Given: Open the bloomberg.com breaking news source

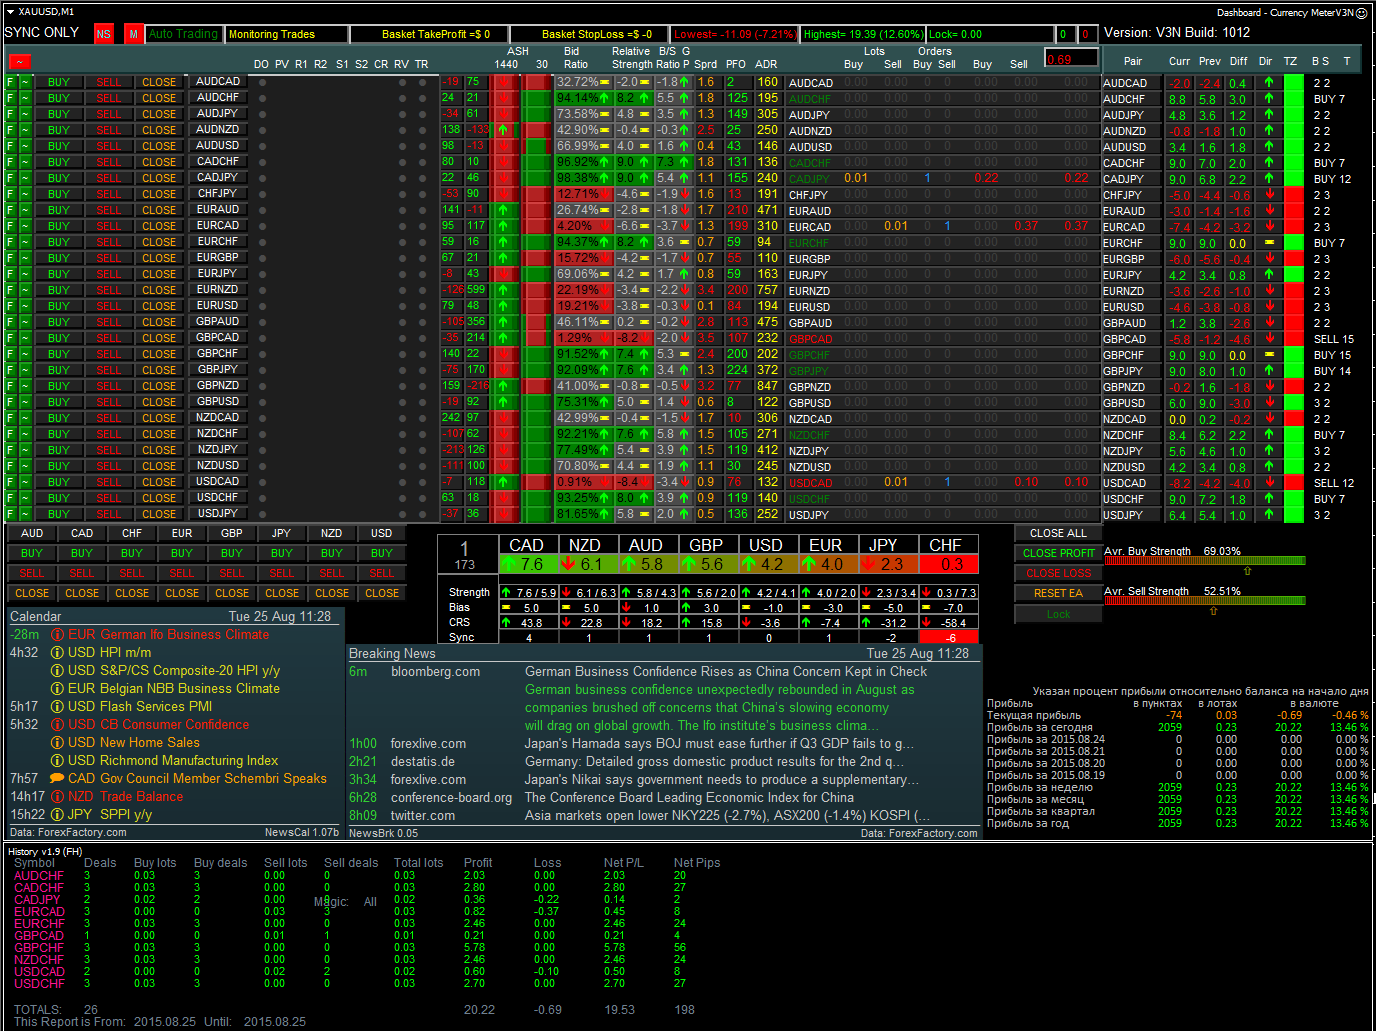Looking at the screenshot, I should (x=435, y=672).
